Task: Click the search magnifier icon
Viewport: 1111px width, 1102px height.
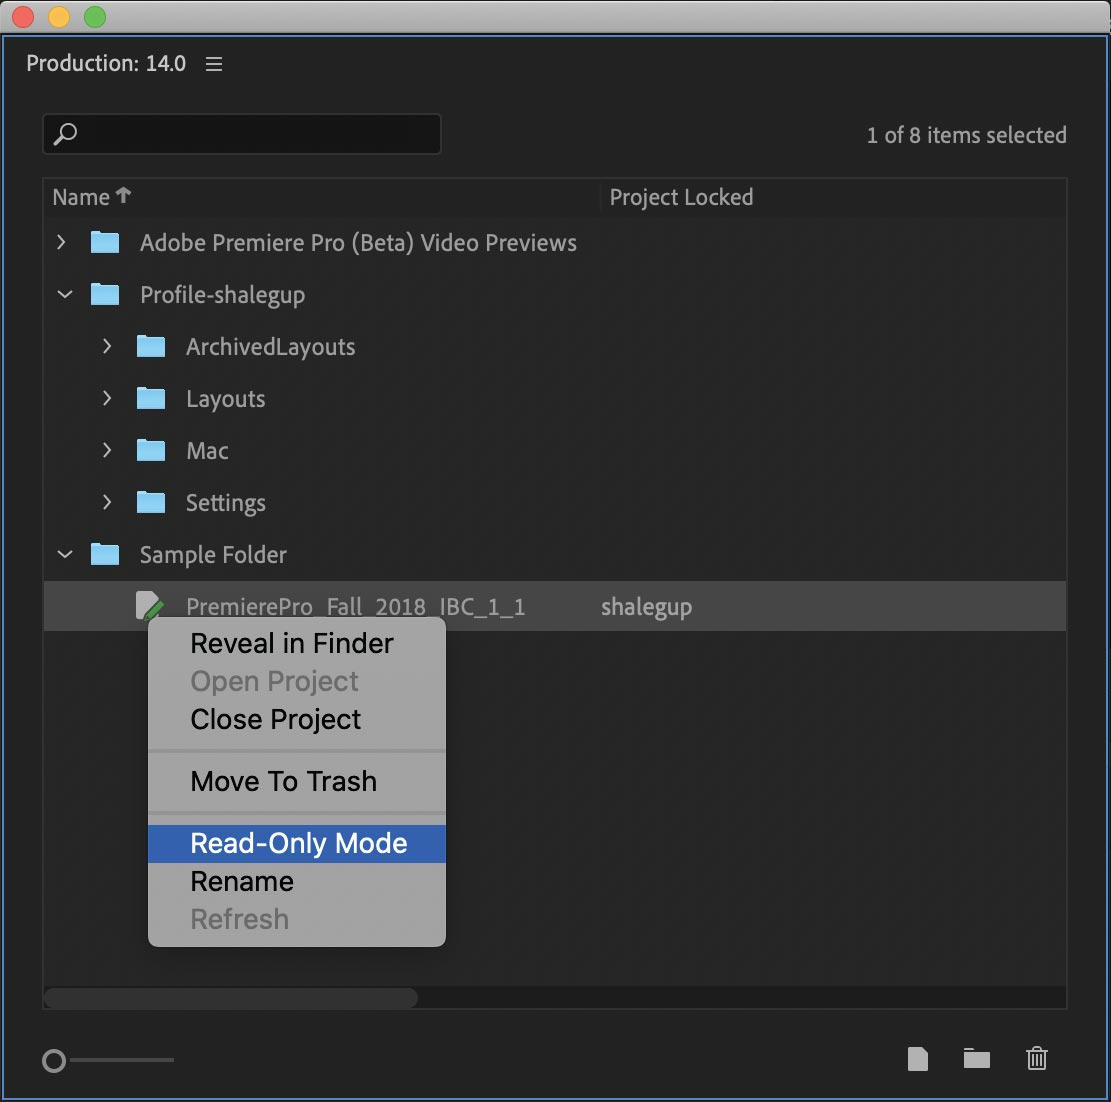Action: (x=66, y=133)
